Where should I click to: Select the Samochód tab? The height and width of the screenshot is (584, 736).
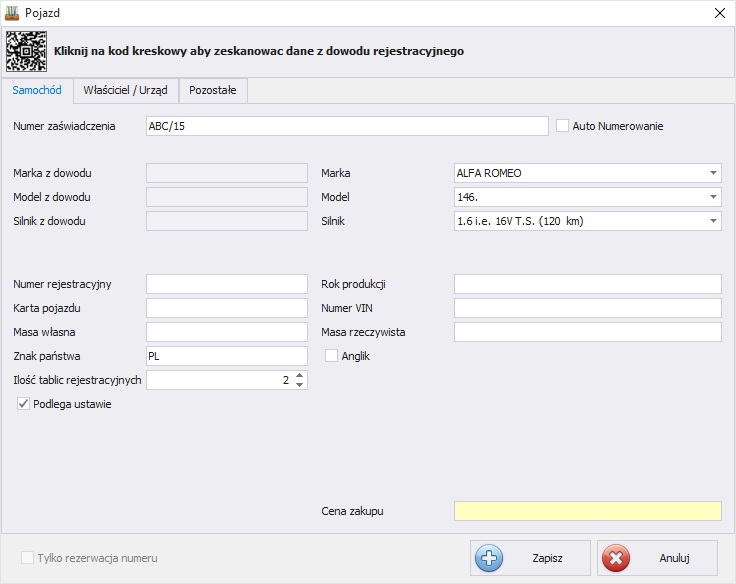point(37,90)
